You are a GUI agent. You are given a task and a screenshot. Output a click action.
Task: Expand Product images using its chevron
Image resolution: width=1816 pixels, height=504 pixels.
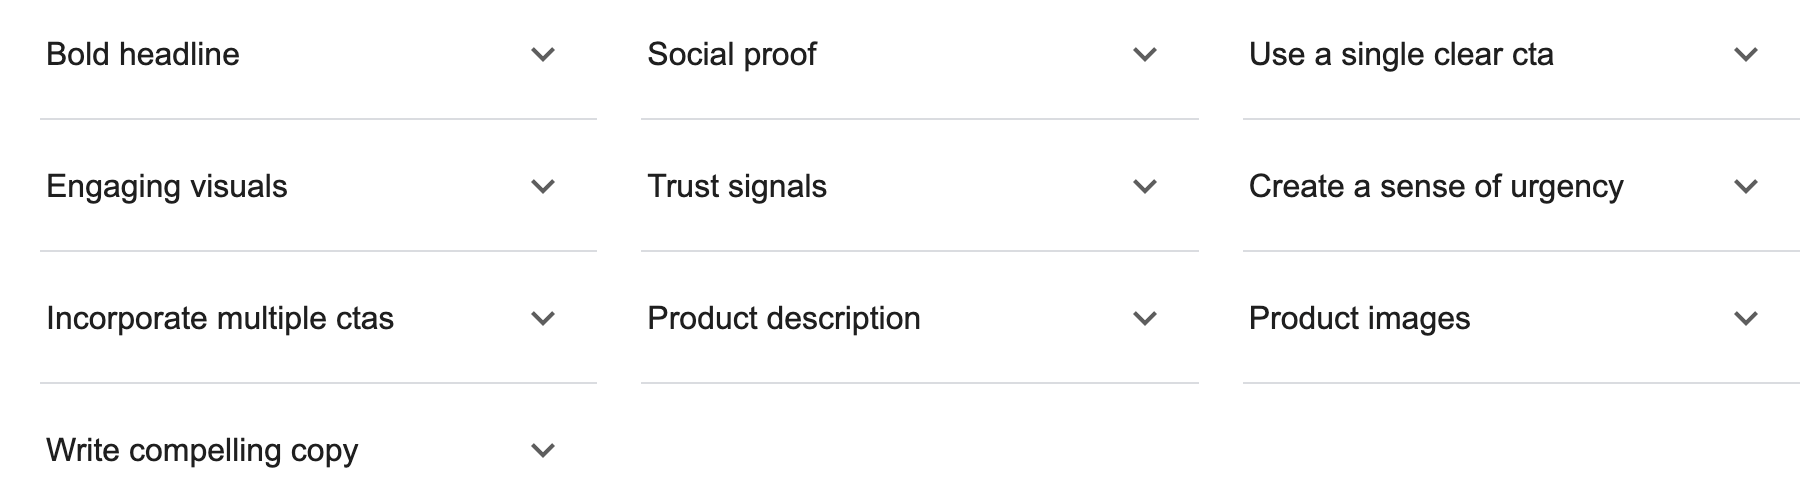tap(1746, 319)
